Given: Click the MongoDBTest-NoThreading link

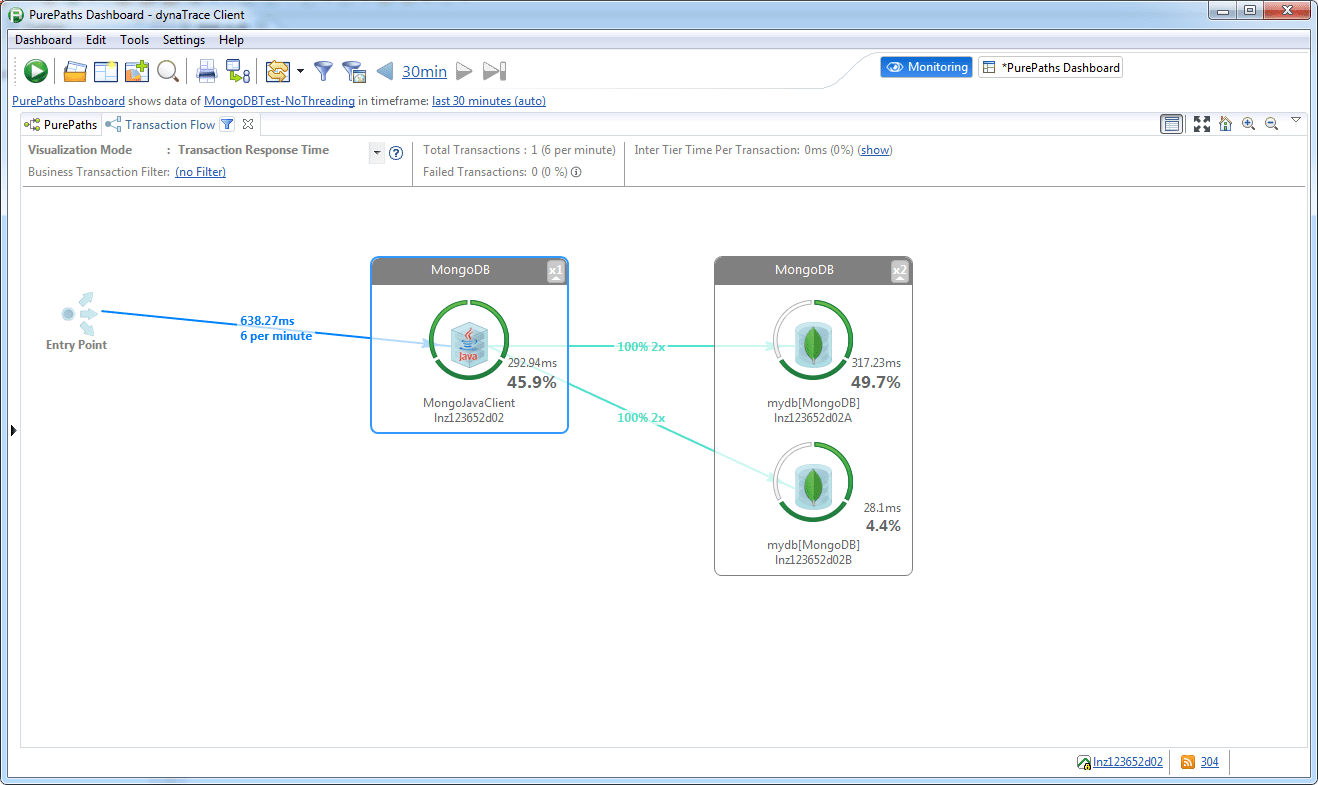Looking at the screenshot, I should tap(279, 101).
